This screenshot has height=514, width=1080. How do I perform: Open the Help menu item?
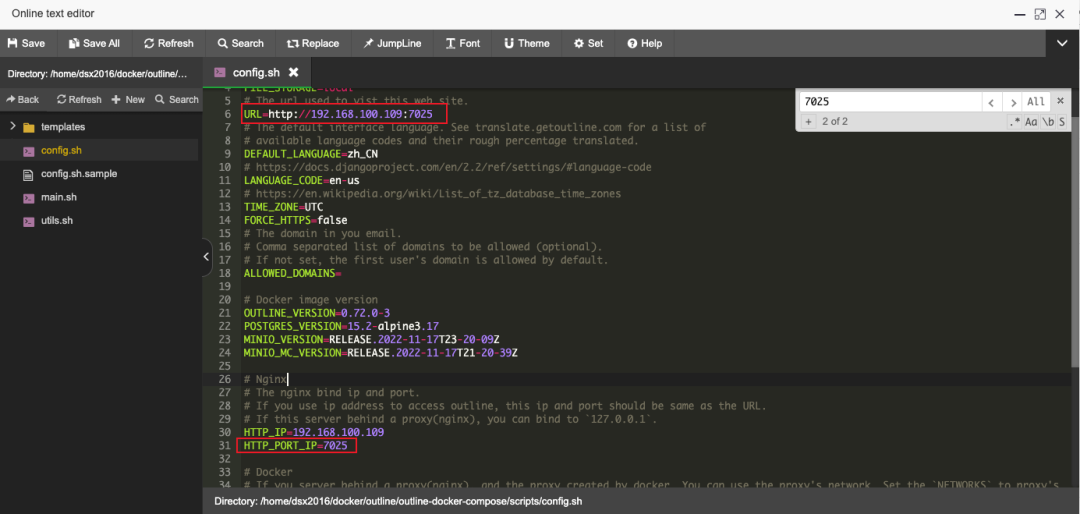[x=644, y=43]
